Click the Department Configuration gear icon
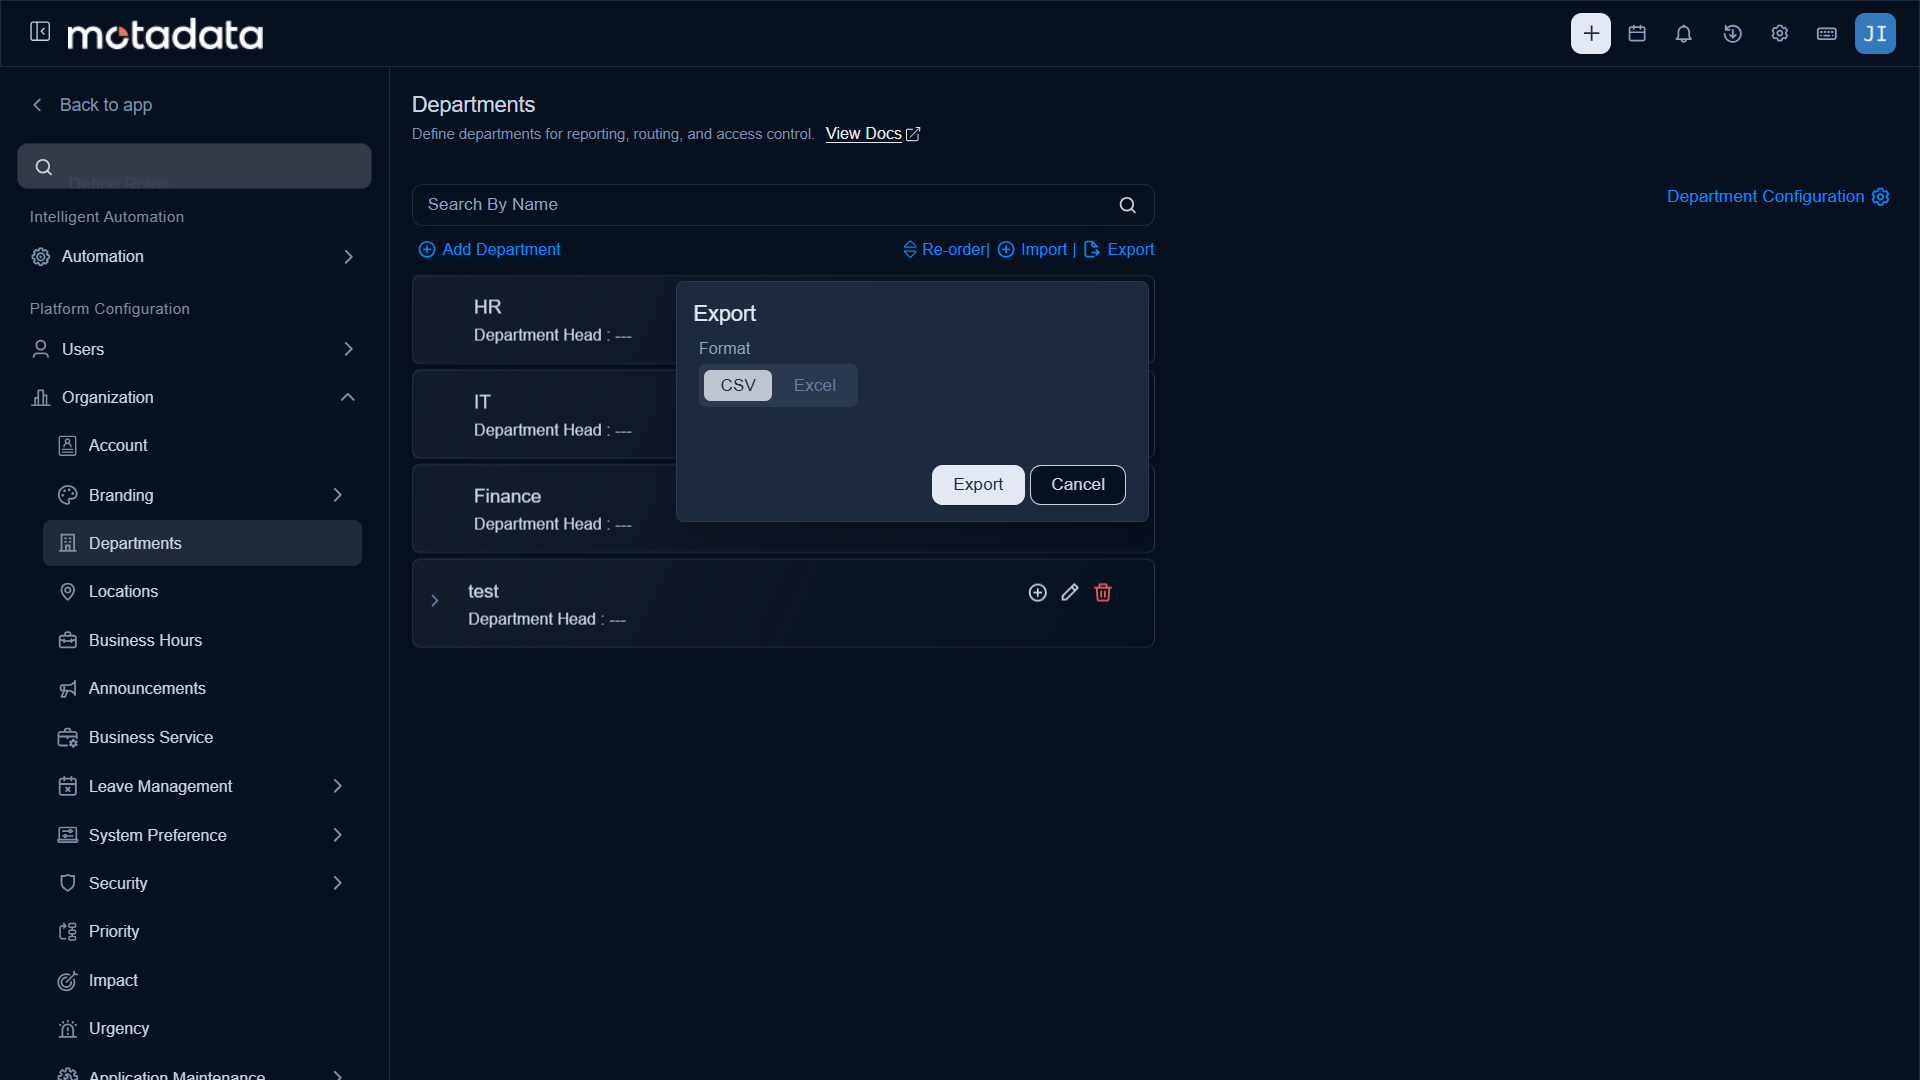 pyautogui.click(x=1881, y=197)
